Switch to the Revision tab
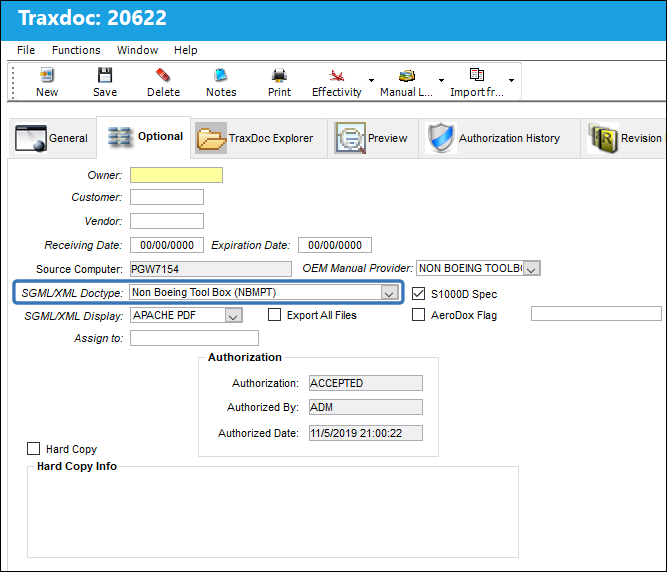Viewport: 667px width, 572px height. pos(624,138)
